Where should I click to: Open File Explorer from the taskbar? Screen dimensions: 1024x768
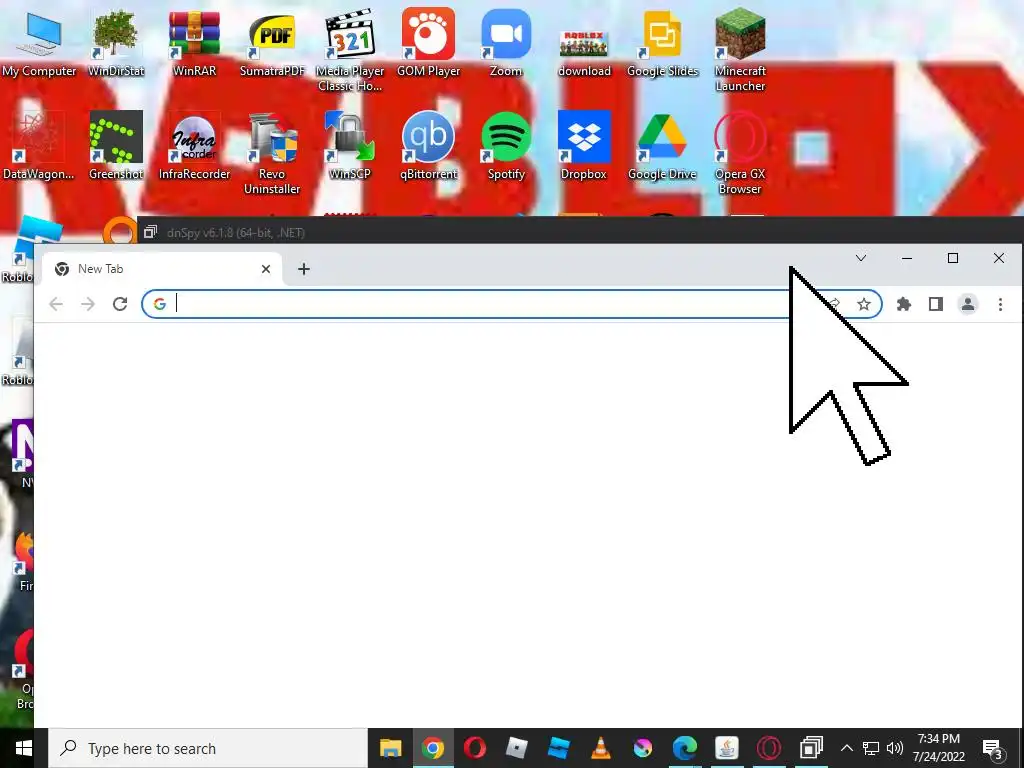(x=391, y=748)
